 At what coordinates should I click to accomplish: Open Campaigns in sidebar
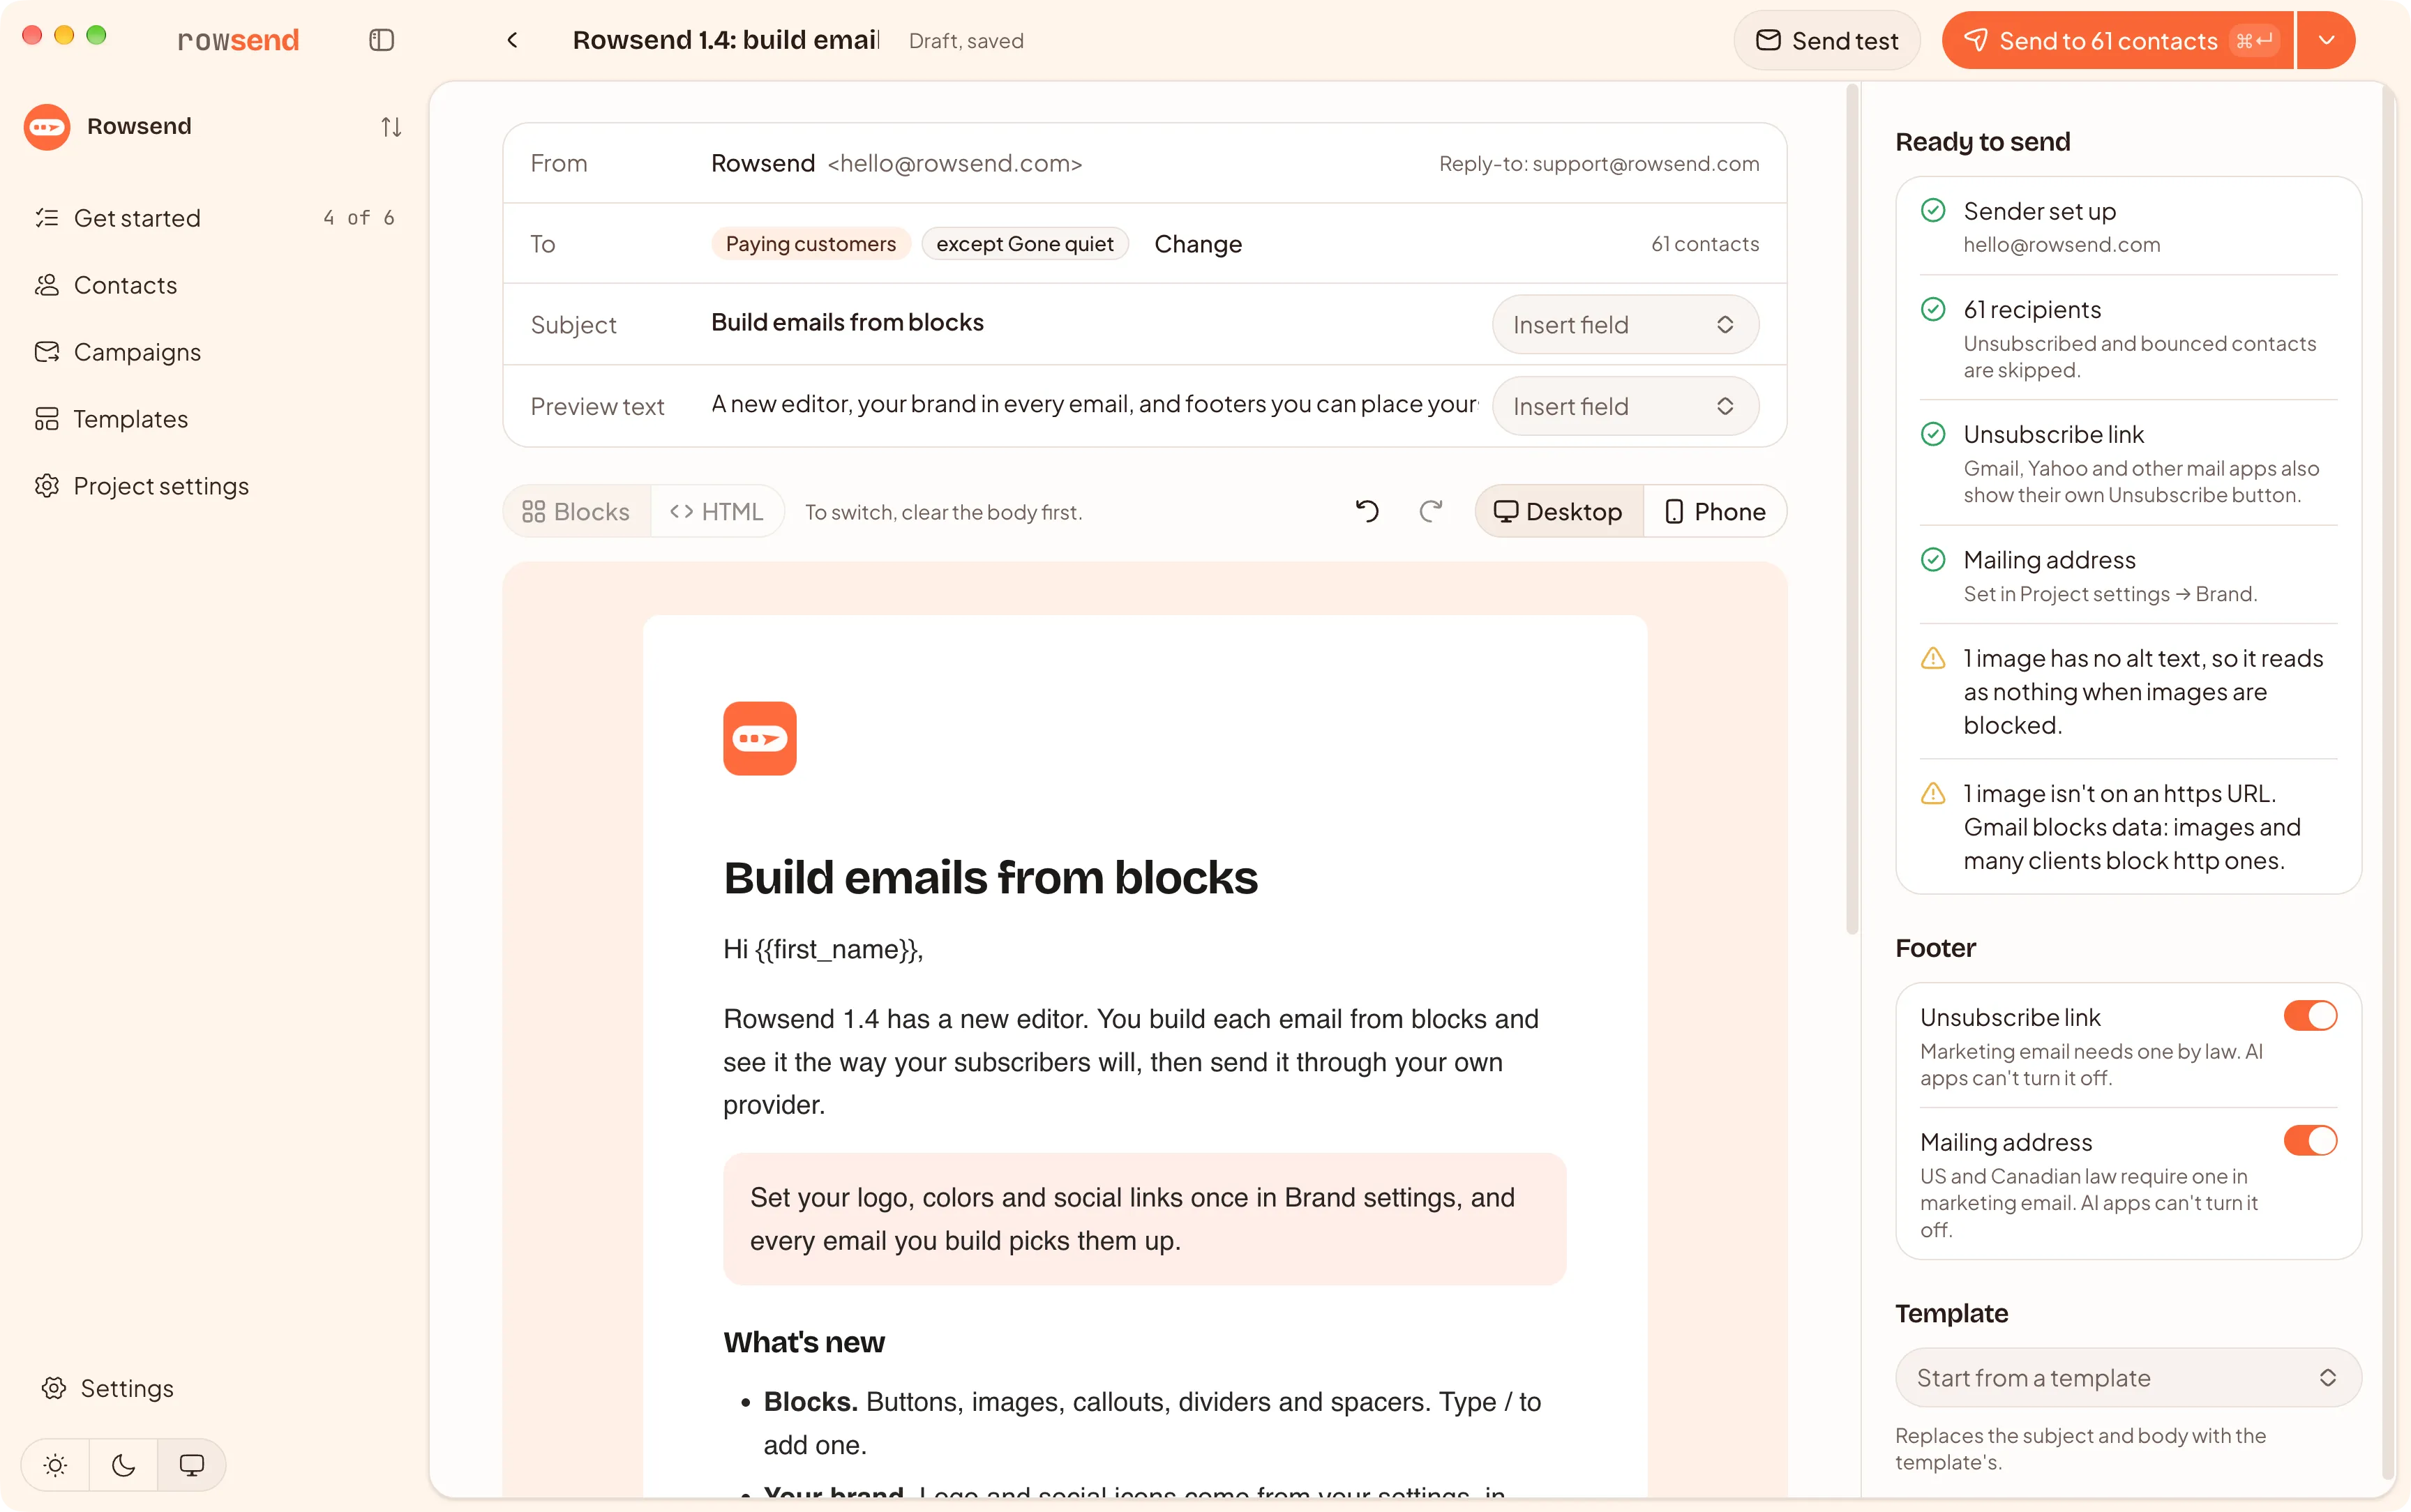(x=216, y=352)
